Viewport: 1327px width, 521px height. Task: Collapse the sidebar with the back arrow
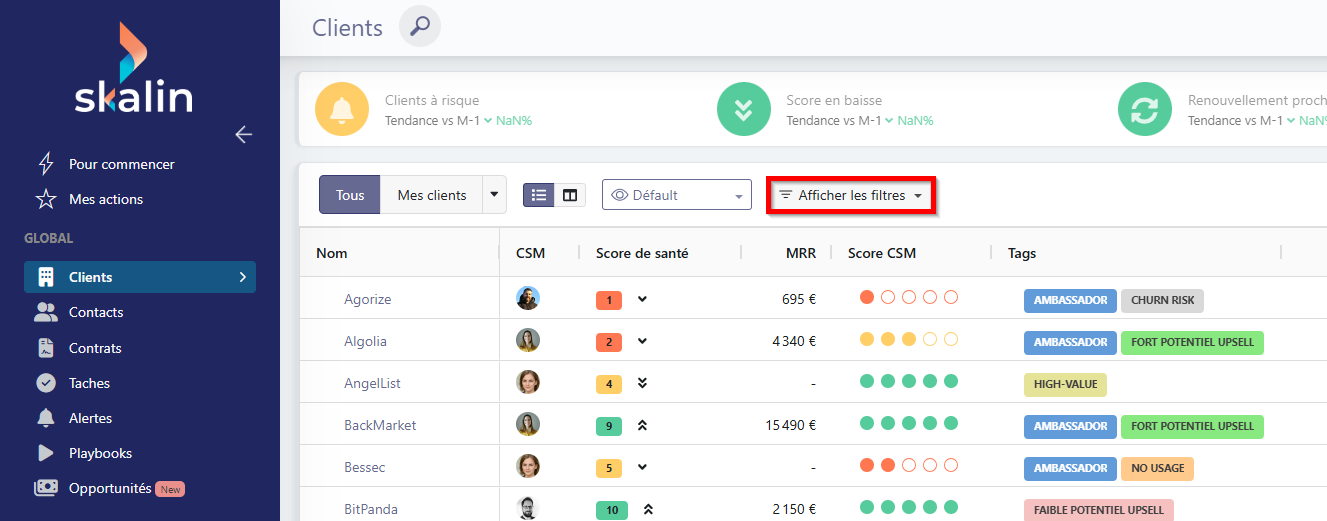pyautogui.click(x=243, y=134)
